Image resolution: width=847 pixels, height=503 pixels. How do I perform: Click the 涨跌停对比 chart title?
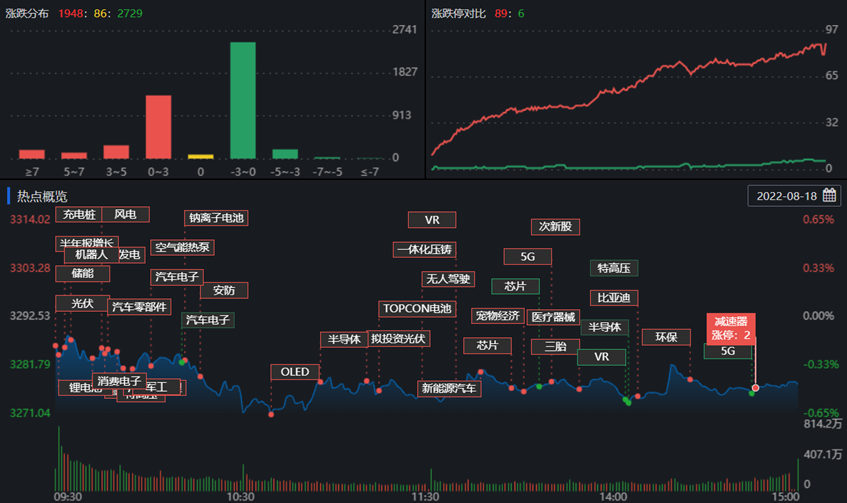coord(455,14)
